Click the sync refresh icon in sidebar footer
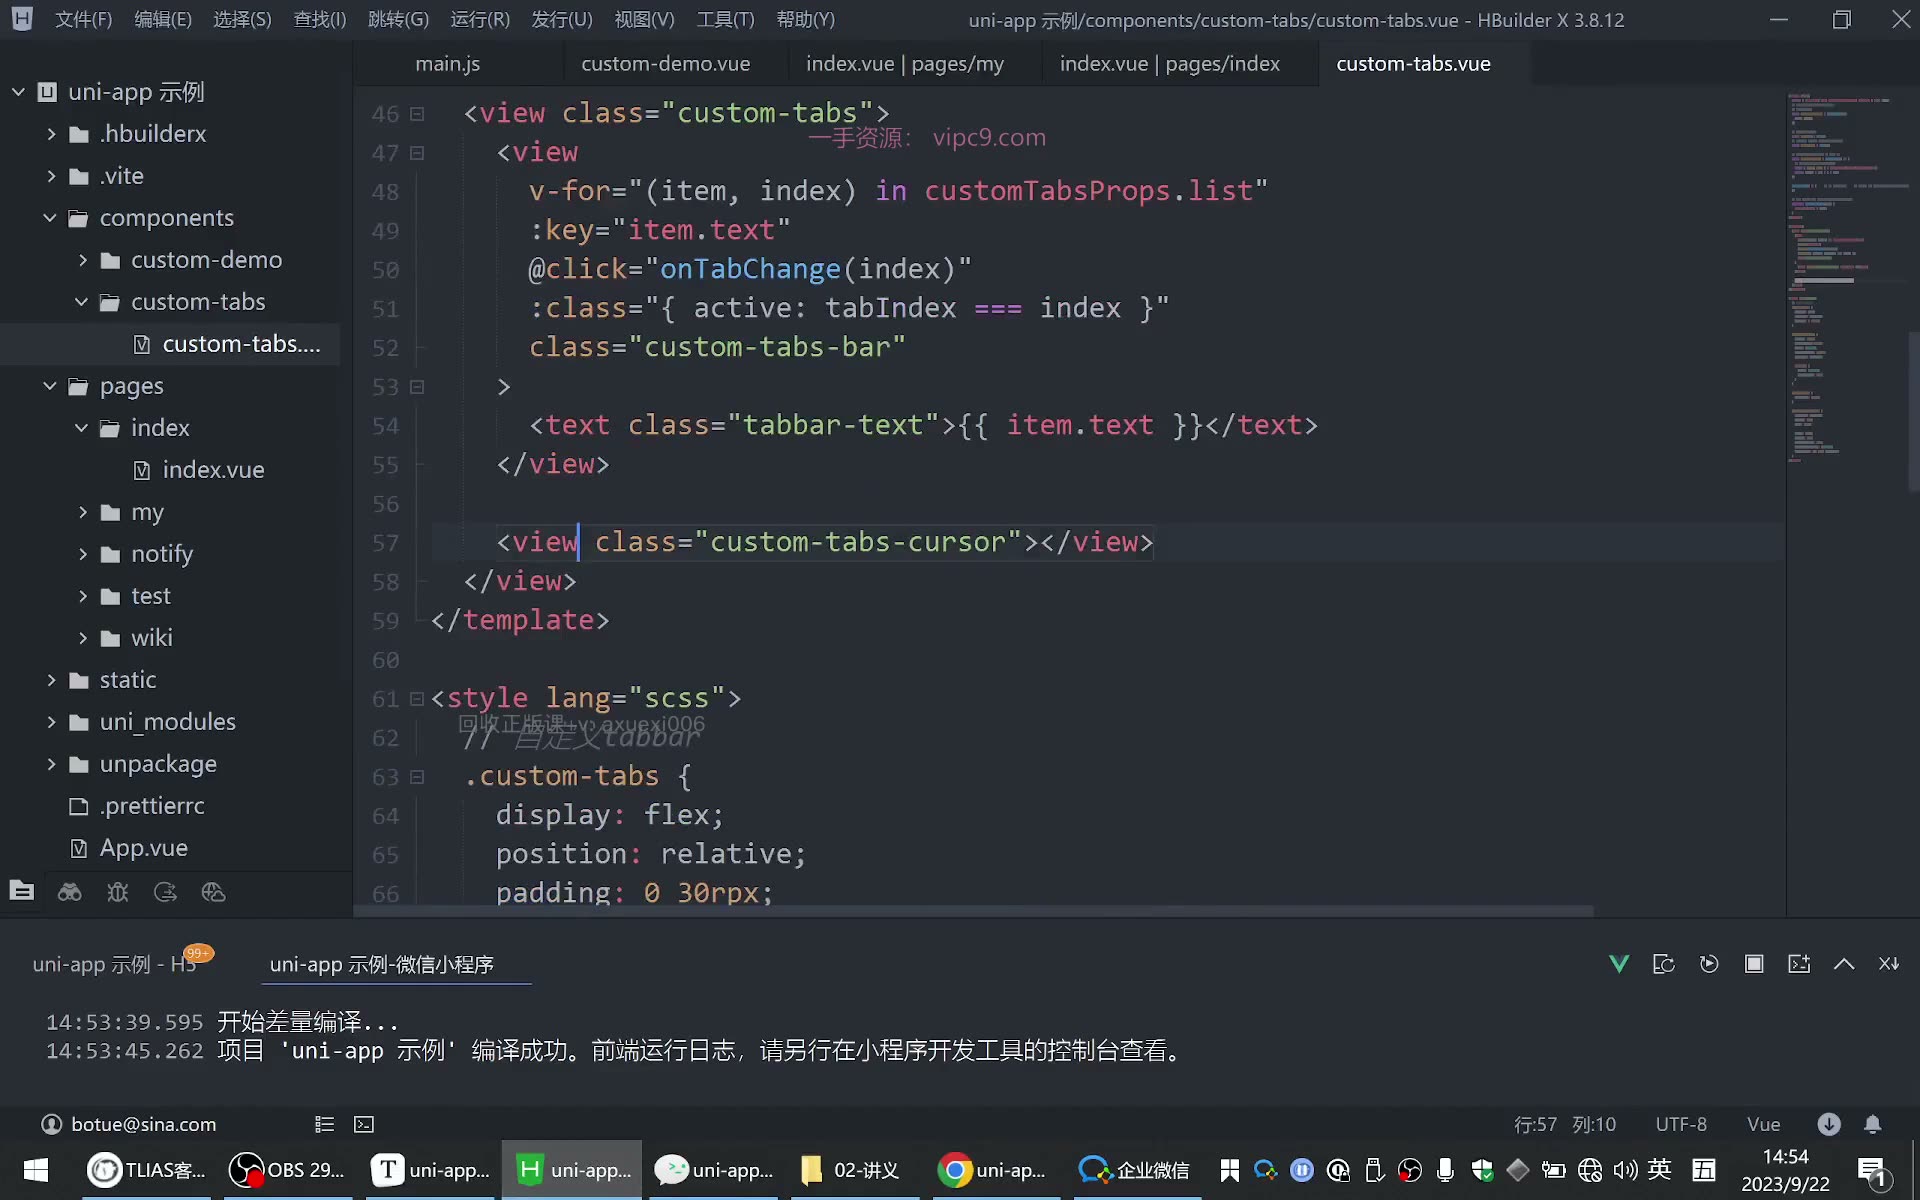Viewport: 1920px width, 1200px height. pos(165,892)
